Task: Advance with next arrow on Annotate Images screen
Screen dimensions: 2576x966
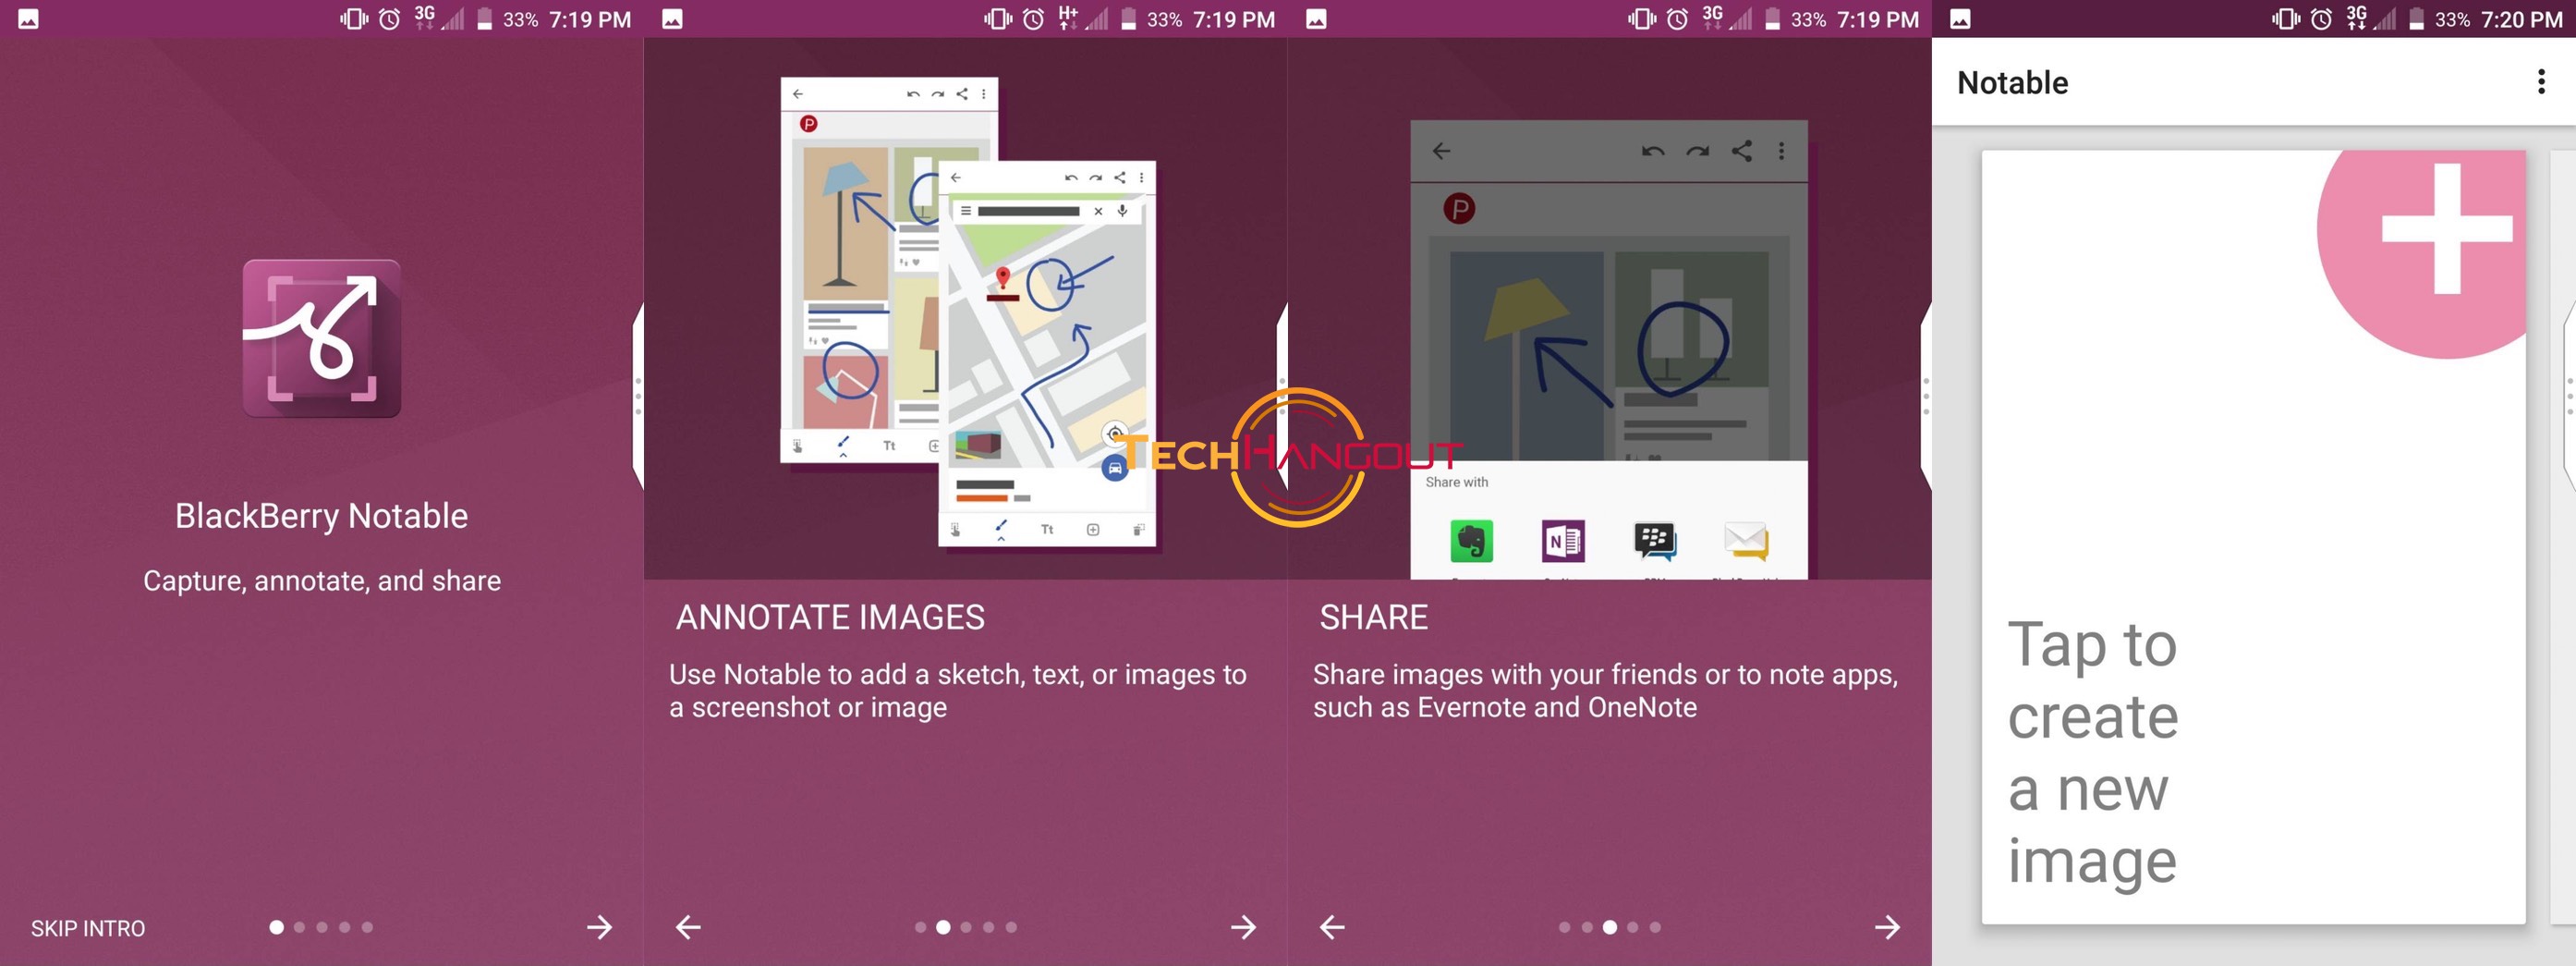Action: coord(1243,927)
